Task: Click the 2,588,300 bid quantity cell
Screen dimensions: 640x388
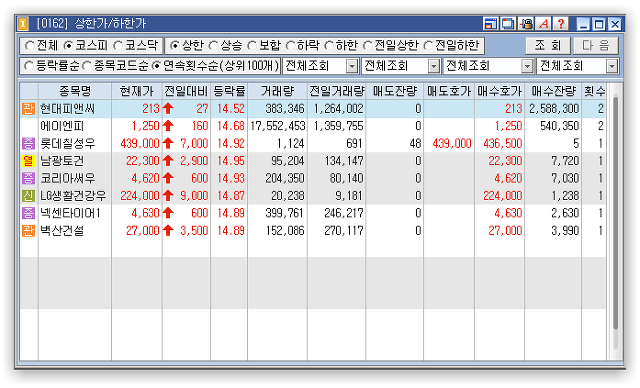Action: pyautogui.click(x=554, y=109)
